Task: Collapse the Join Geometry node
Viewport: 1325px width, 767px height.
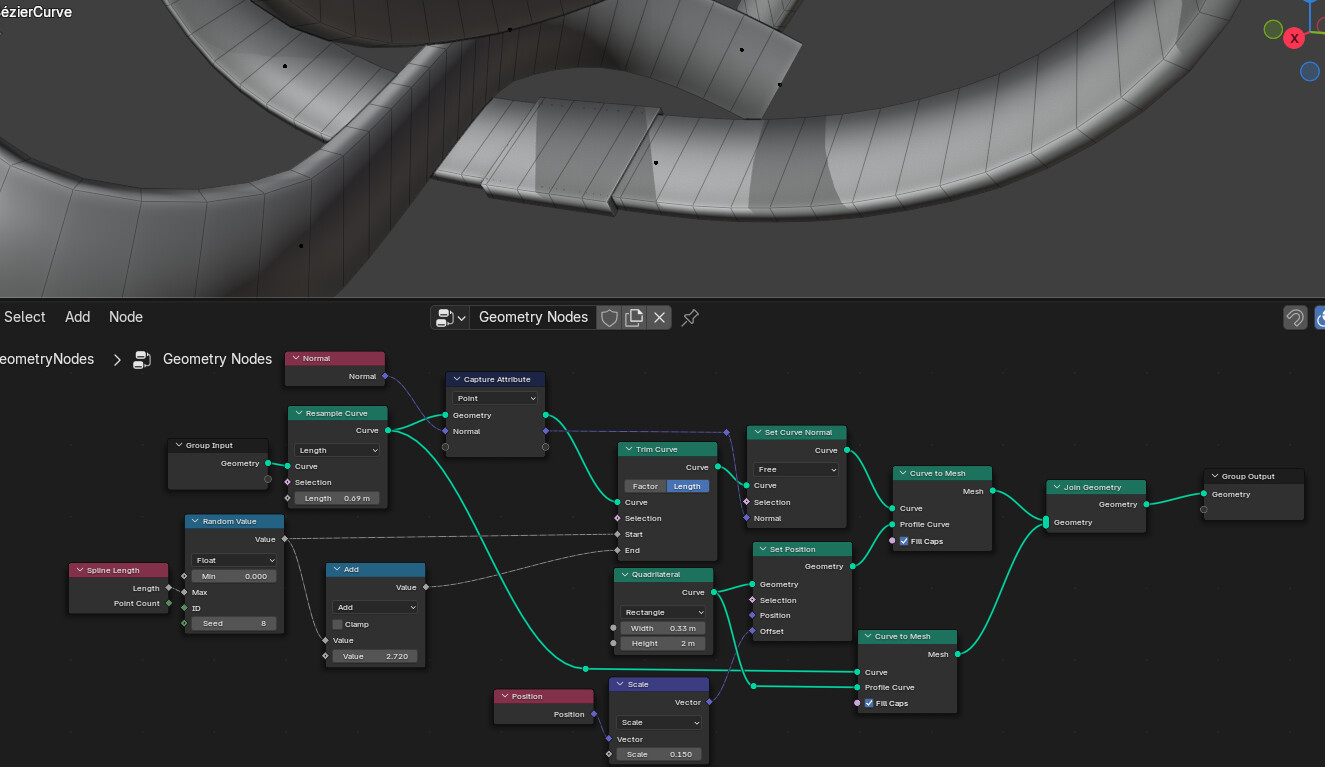Action: [1056, 488]
